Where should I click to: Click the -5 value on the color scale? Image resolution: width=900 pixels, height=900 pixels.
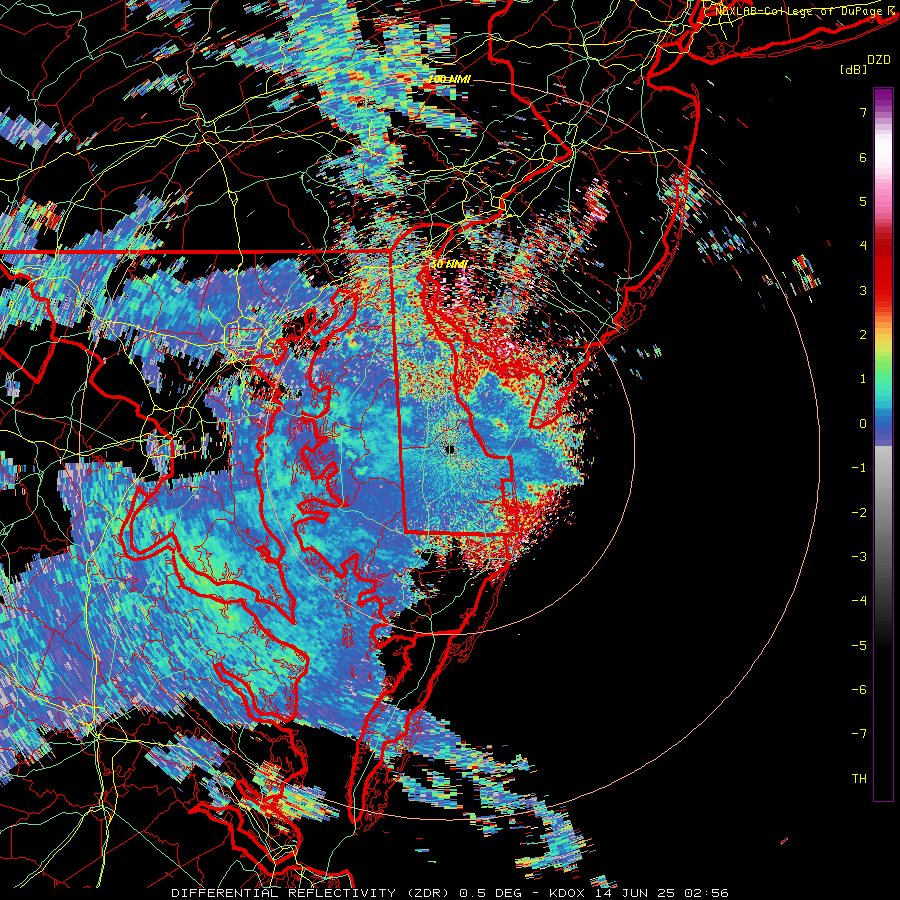(859, 646)
